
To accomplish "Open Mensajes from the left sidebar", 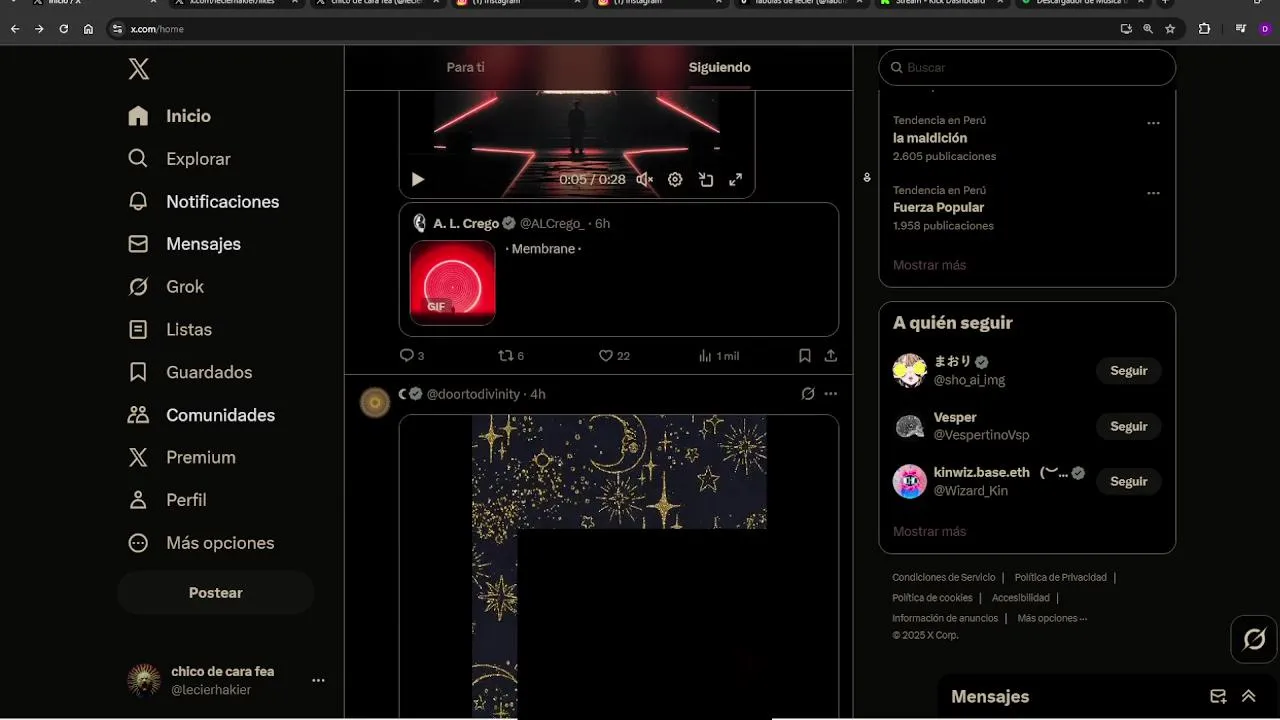I will (x=185, y=244).
